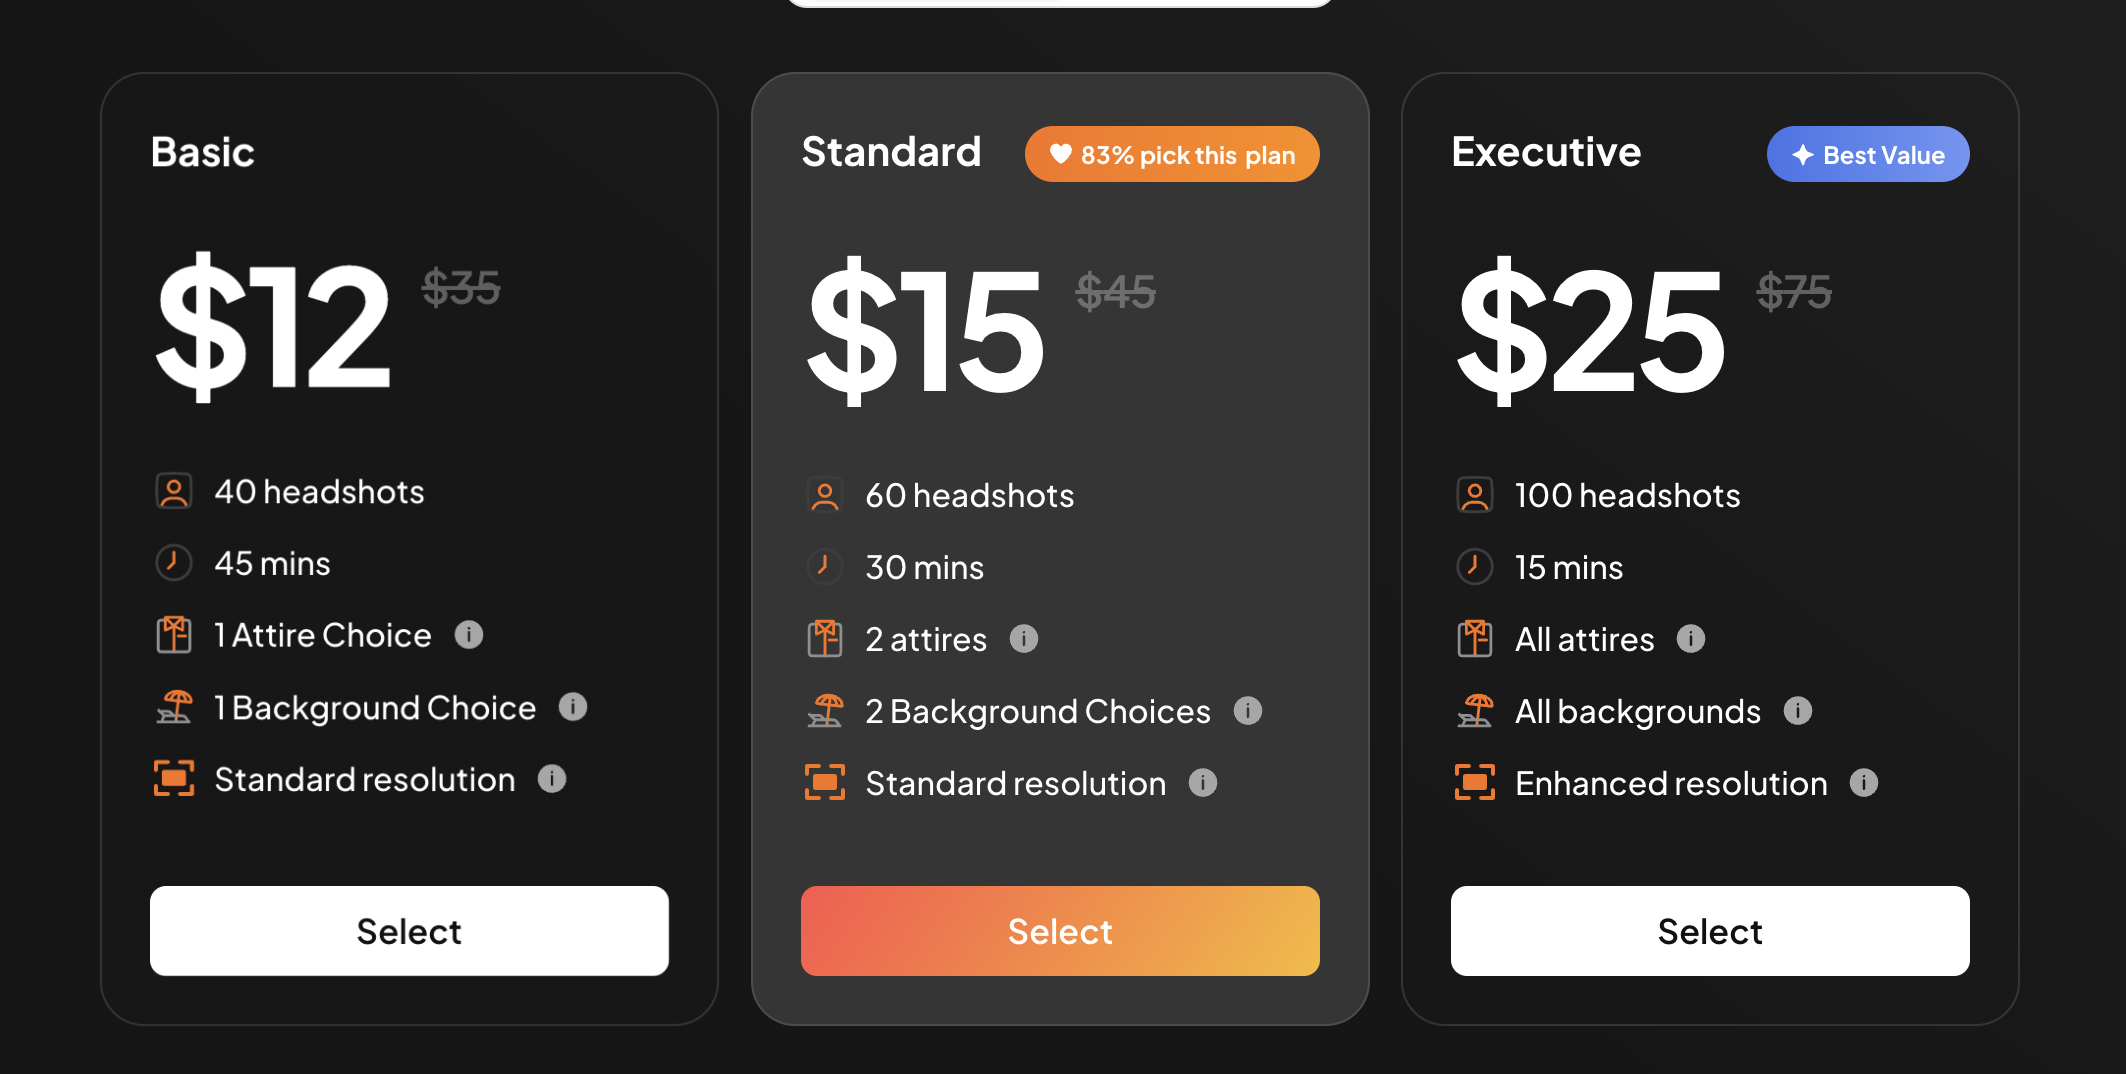The height and width of the screenshot is (1074, 2126).
Task: Click the clock icon next to 45 mins
Action: (x=175, y=563)
